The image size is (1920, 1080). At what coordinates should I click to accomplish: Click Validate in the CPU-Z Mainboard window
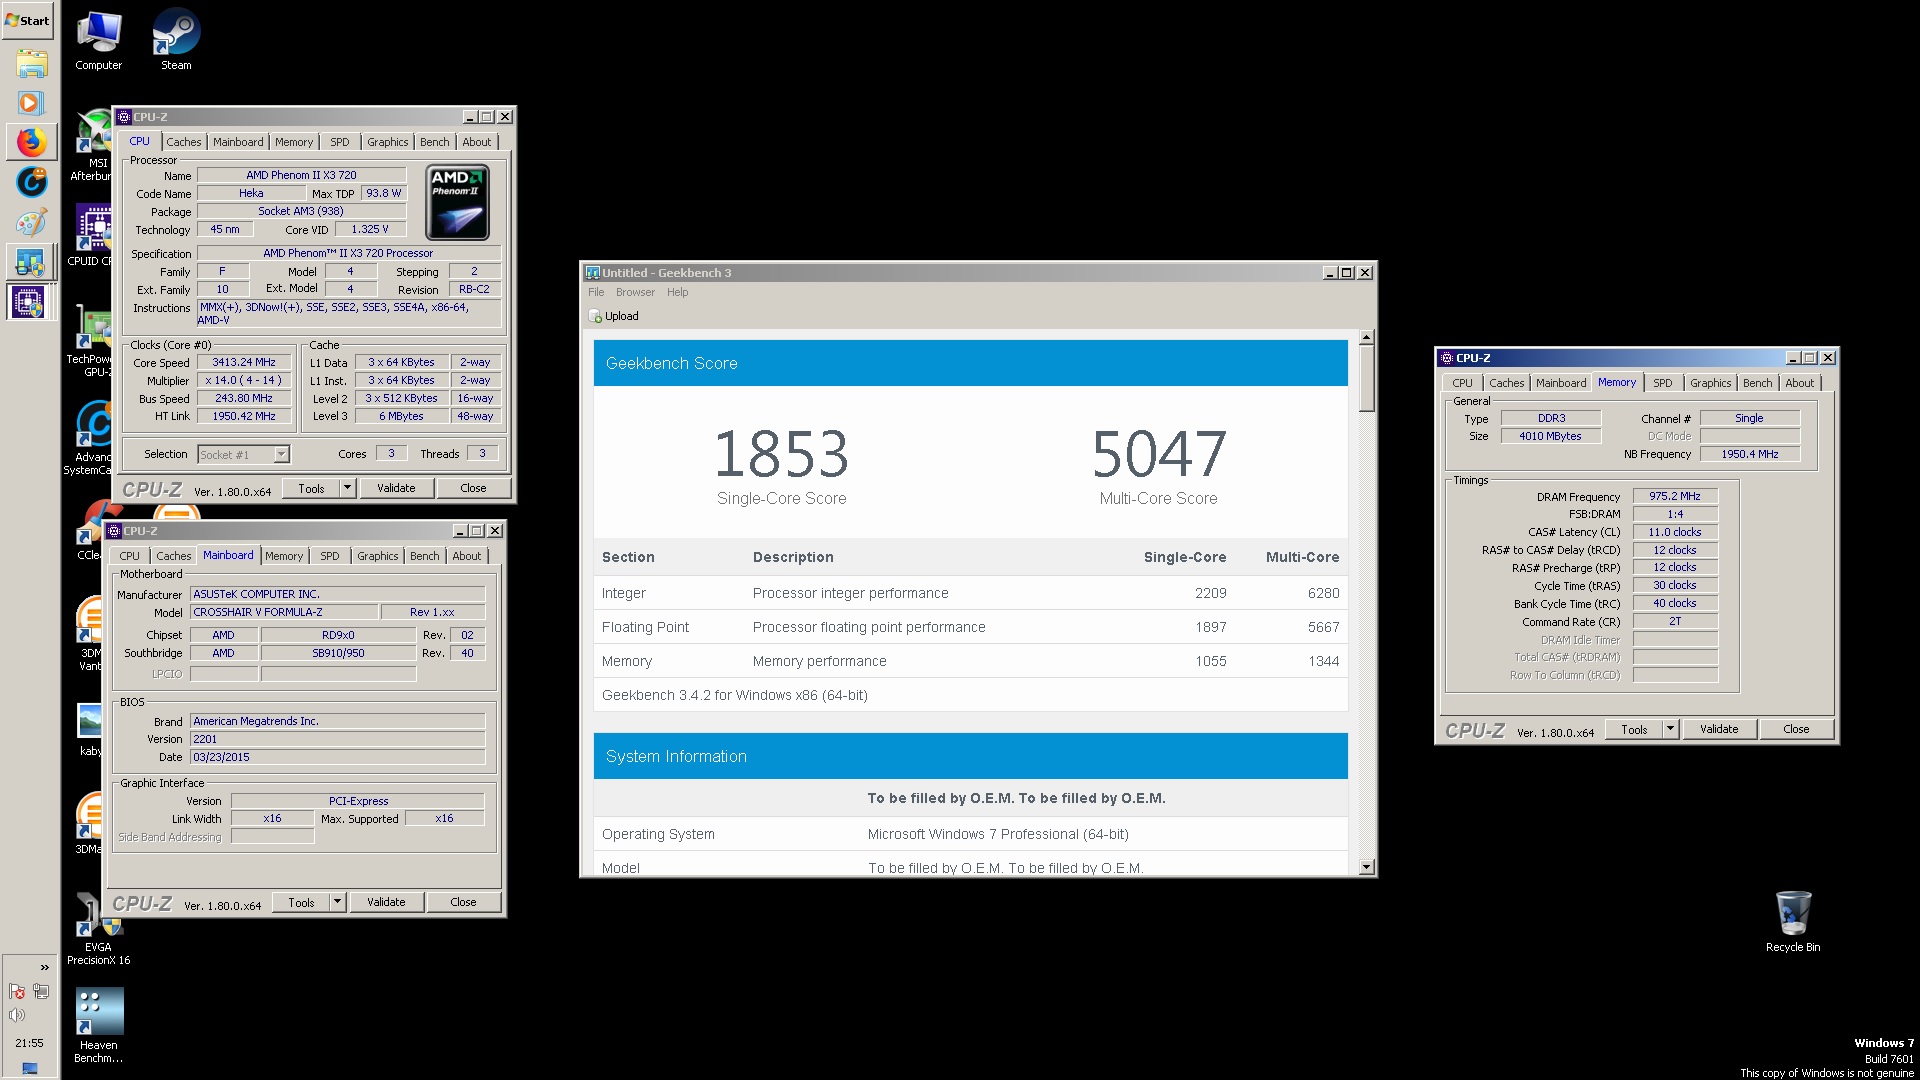tap(386, 902)
